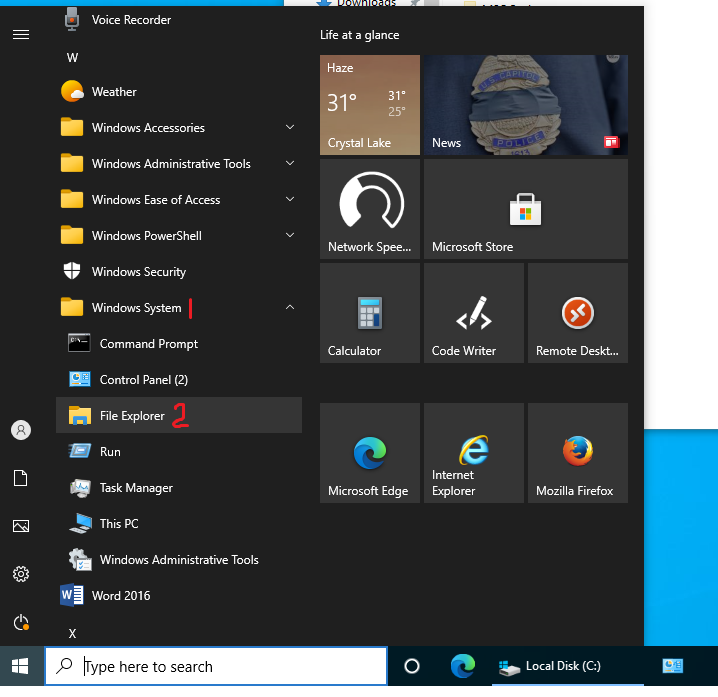
Task: Open the Network Speed Test tile
Action: click(x=370, y=209)
